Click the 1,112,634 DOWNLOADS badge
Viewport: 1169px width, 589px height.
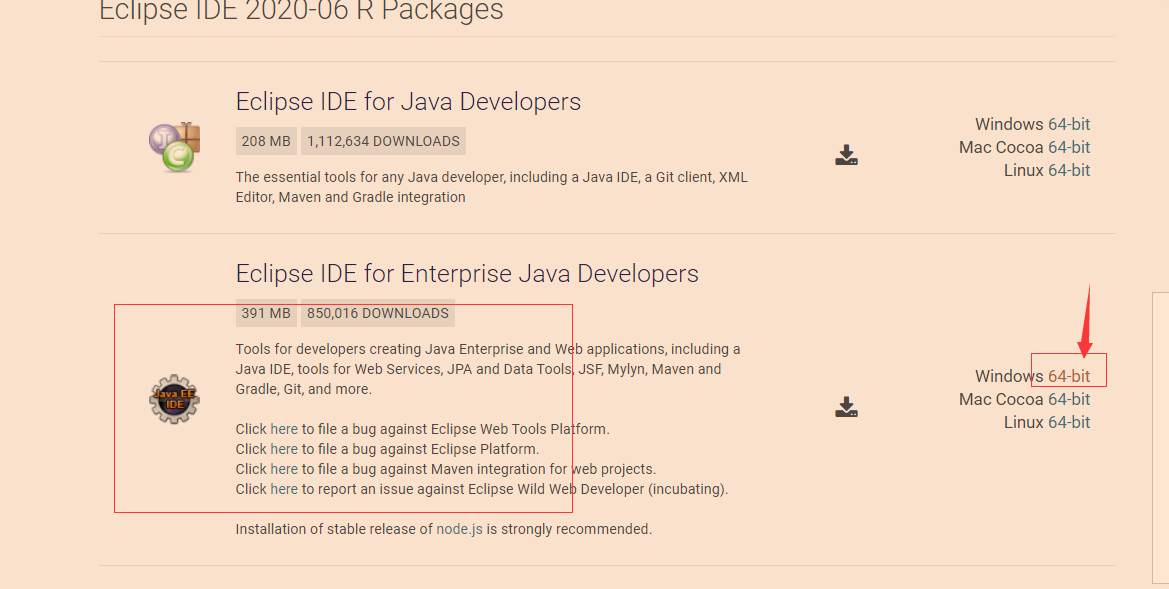383,141
